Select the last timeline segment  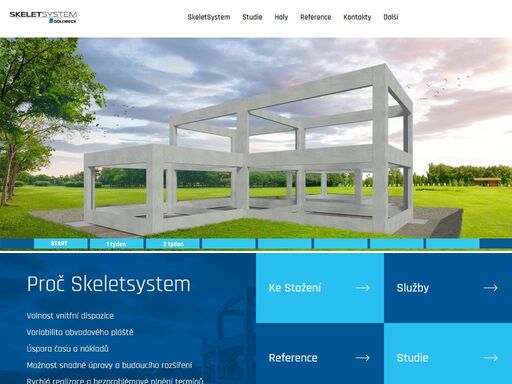pos(453,244)
